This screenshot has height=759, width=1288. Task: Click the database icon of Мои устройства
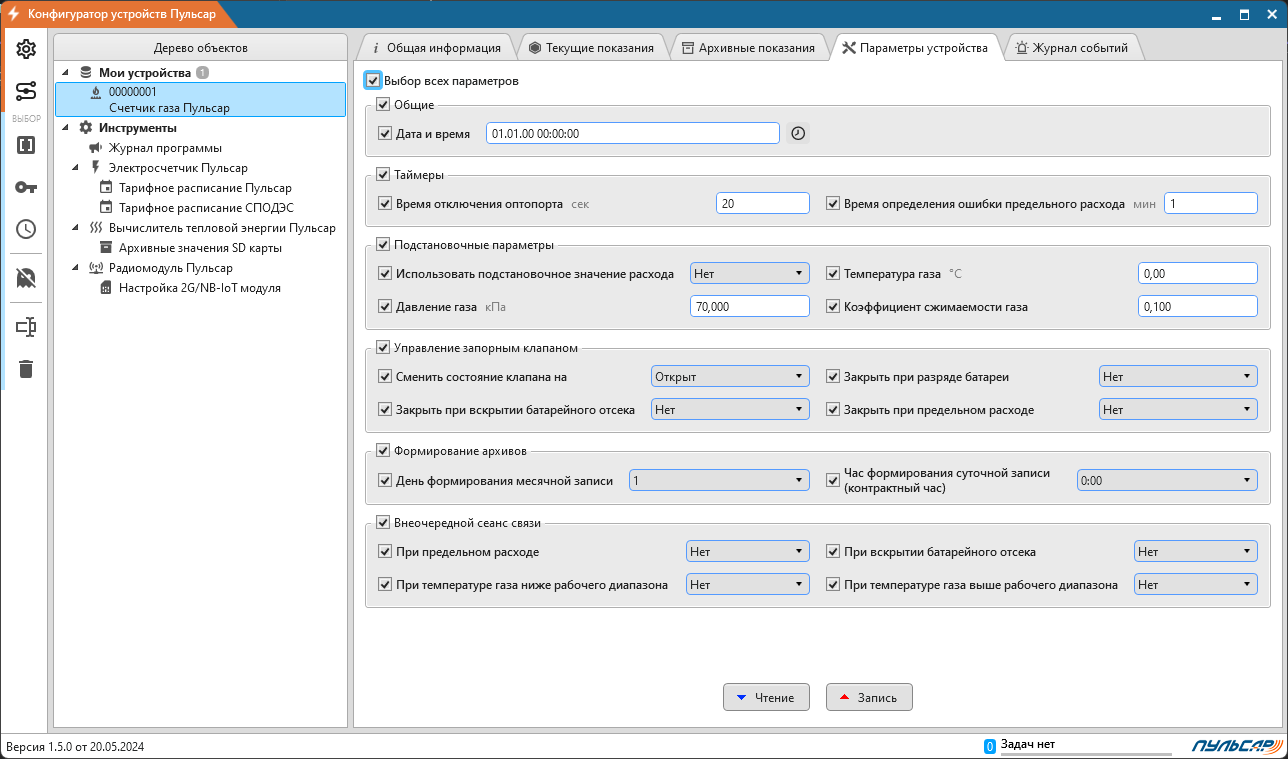86,73
